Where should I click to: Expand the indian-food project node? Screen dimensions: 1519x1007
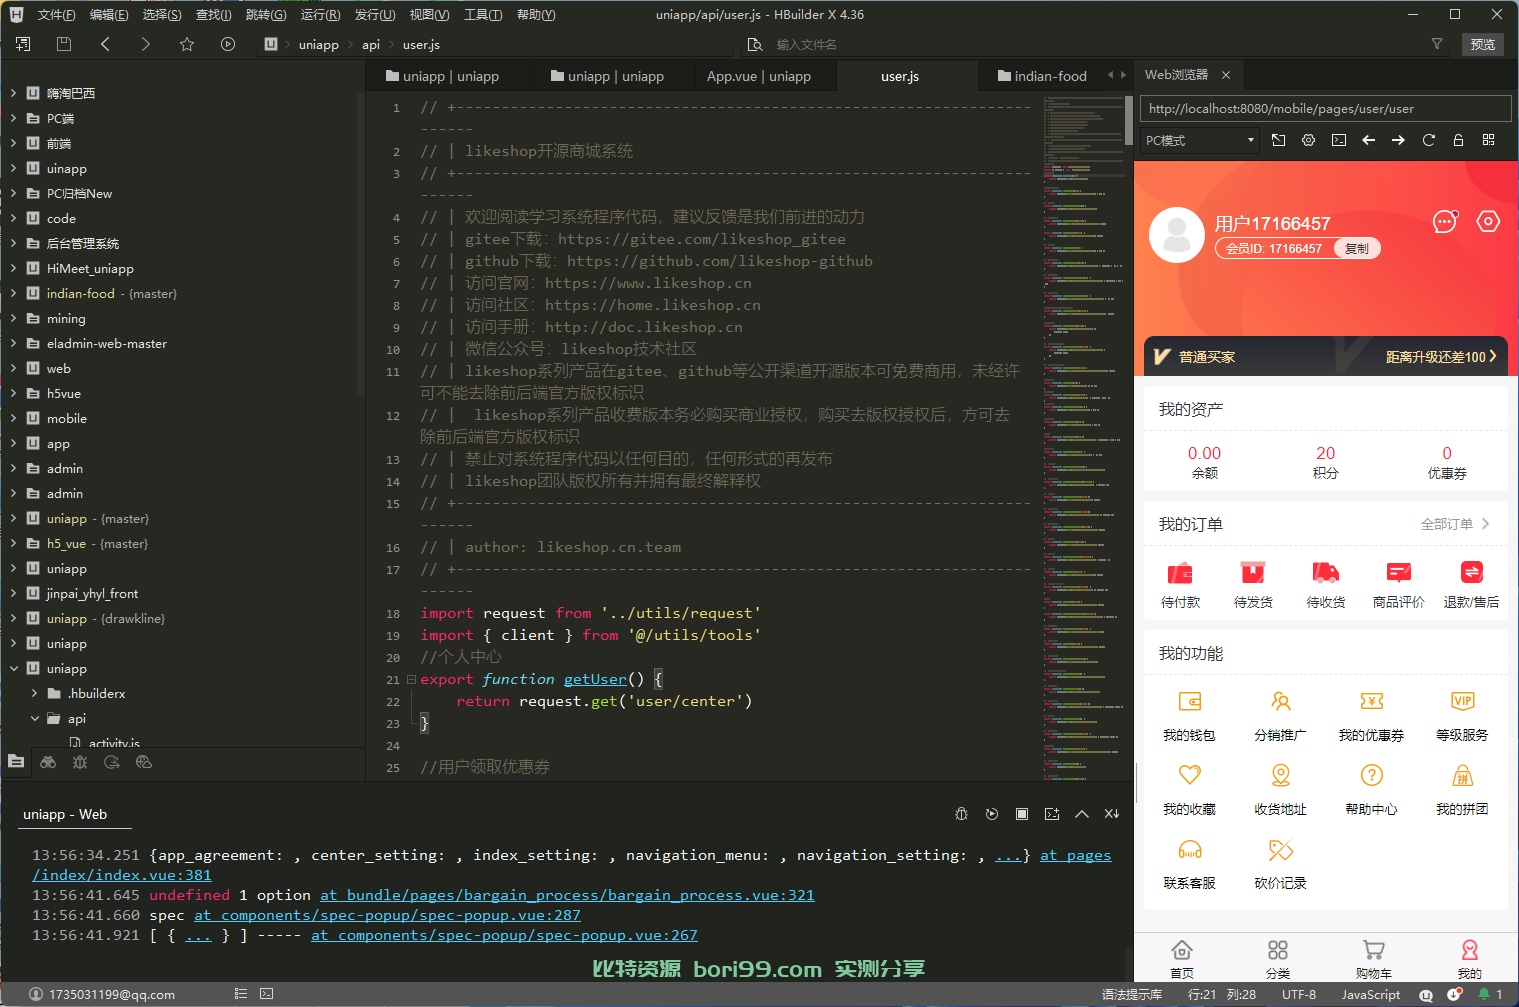point(14,294)
